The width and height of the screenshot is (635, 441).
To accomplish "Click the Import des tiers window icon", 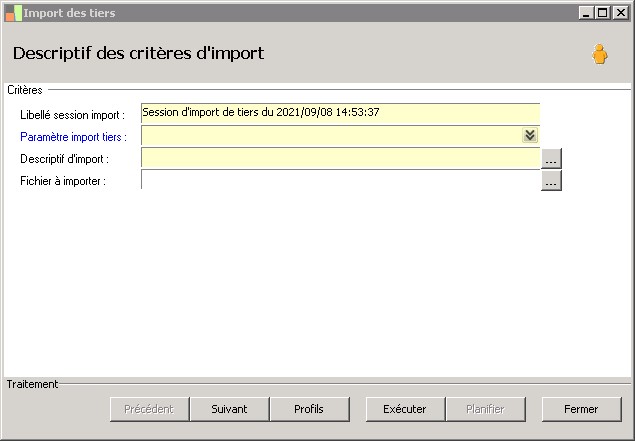I will click(13, 13).
